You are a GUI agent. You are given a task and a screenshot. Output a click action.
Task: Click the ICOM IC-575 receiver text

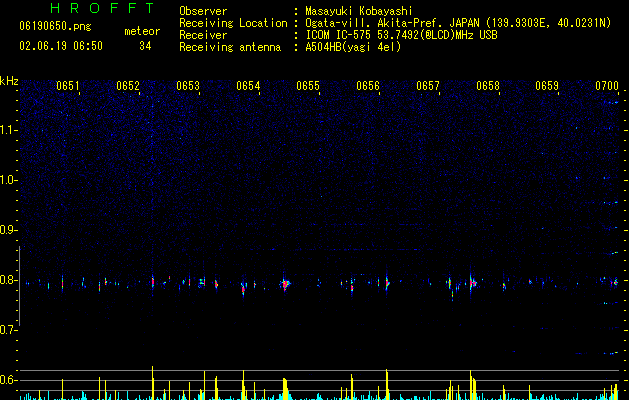[401, 35]
